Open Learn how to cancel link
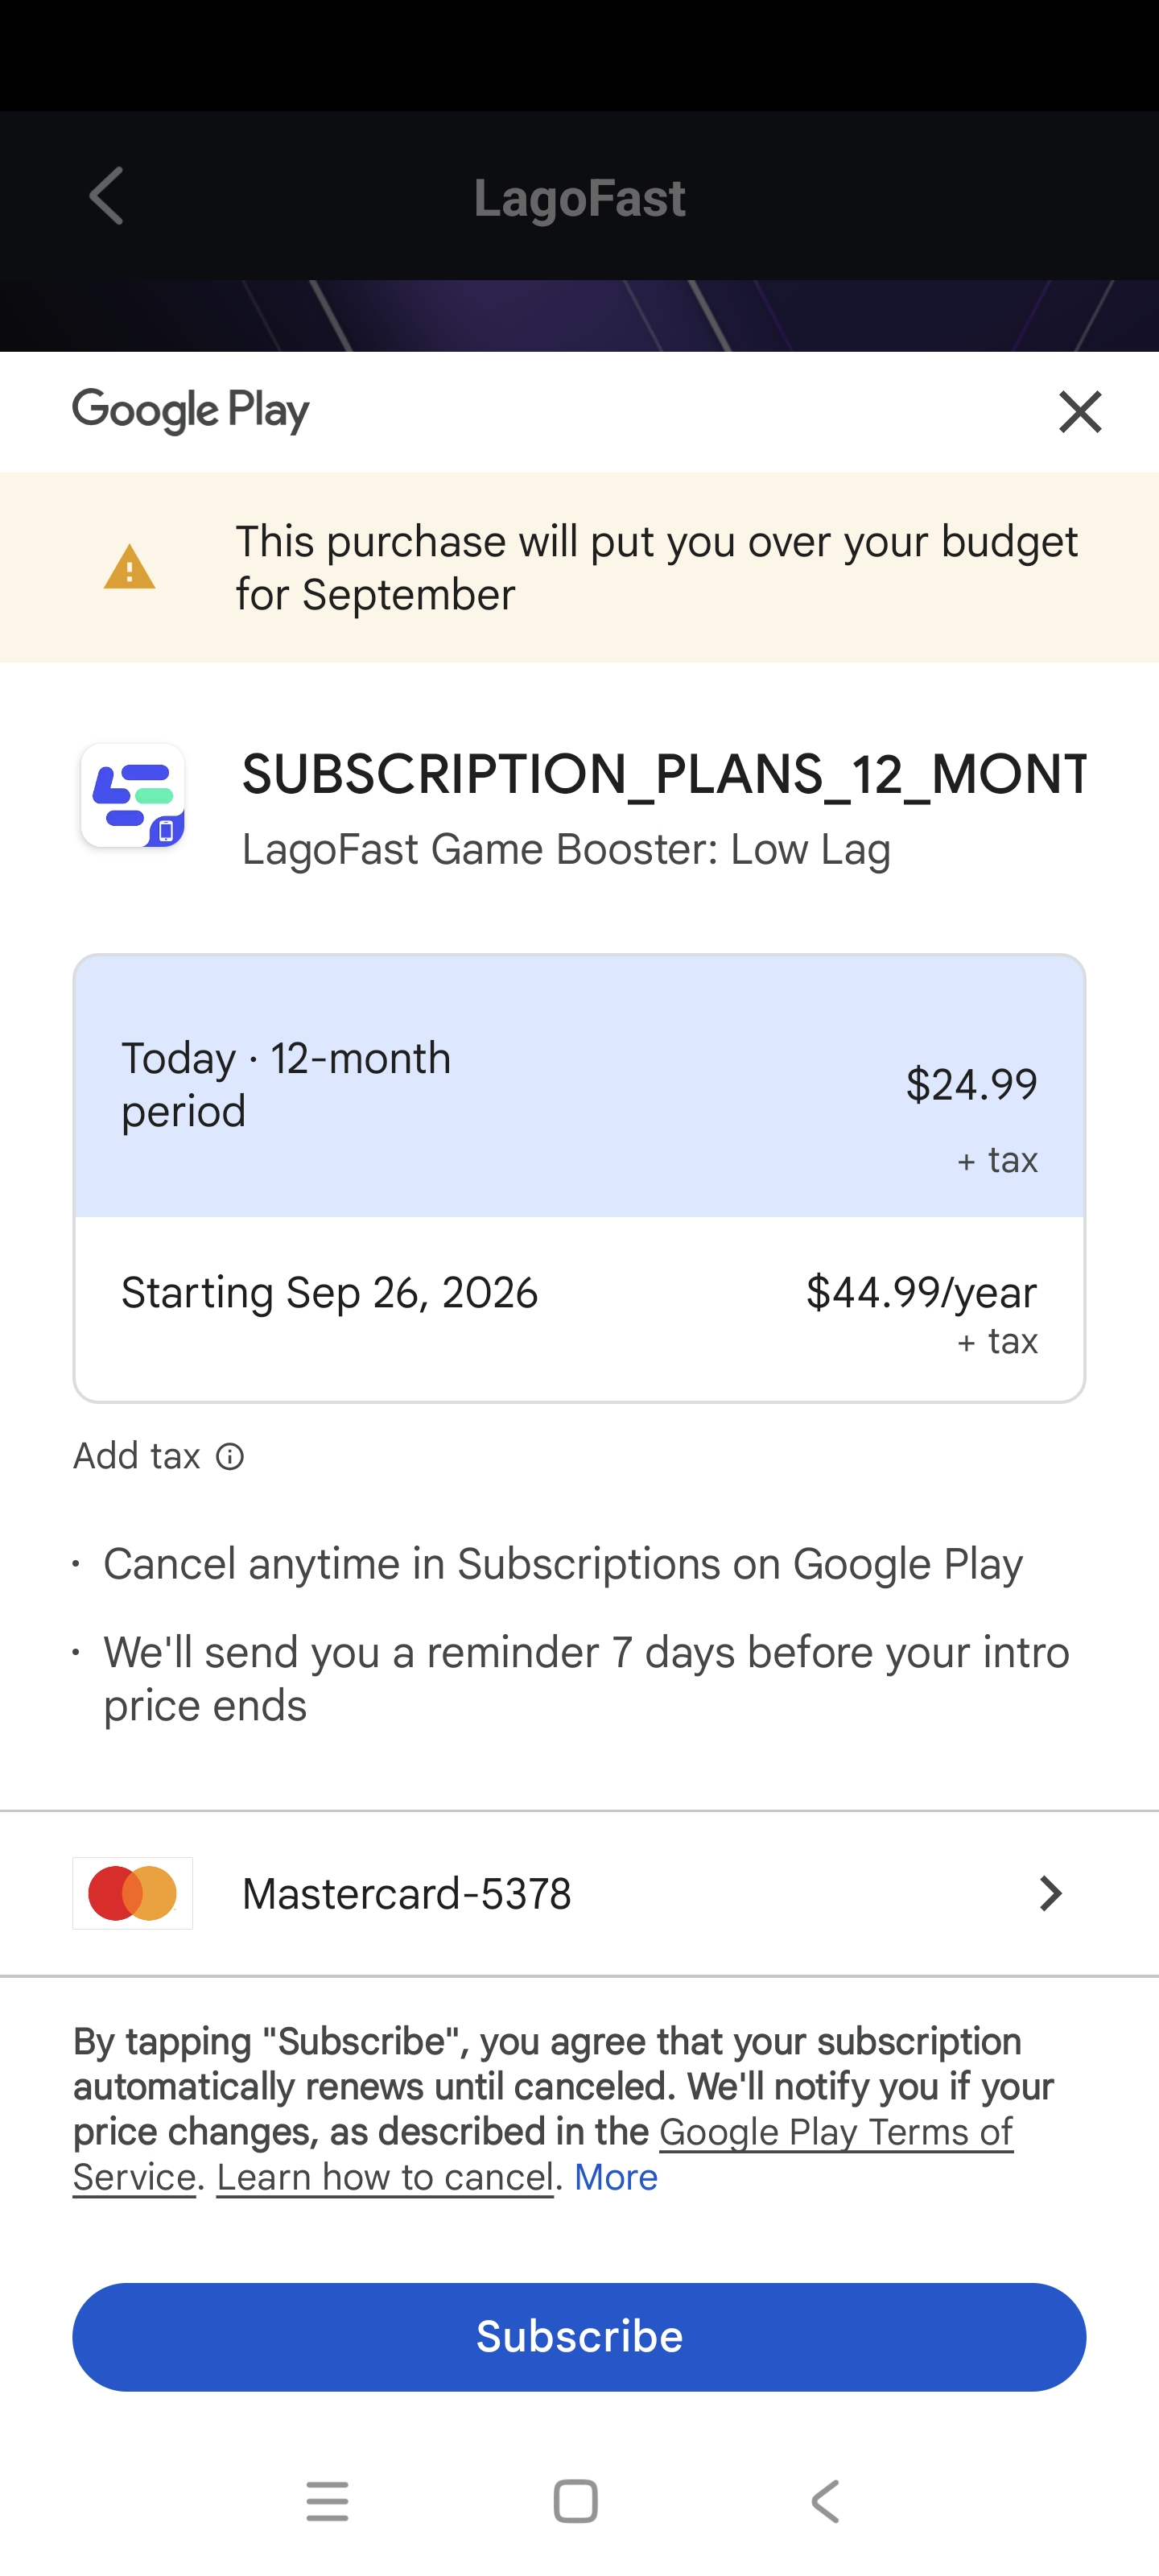This screenshot has width=1159, height=2576. coord(385,2178)
